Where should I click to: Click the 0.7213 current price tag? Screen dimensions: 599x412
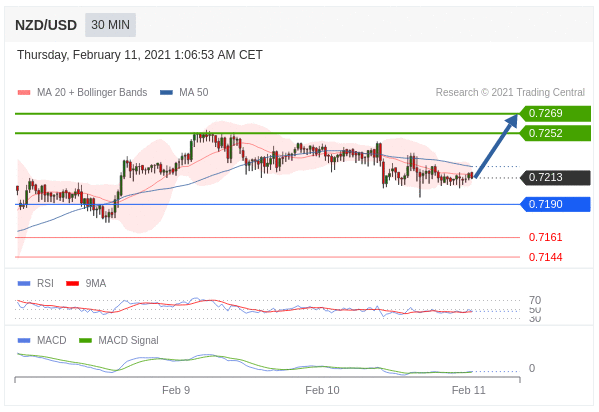pyautogui.click(x=555, y=177)
